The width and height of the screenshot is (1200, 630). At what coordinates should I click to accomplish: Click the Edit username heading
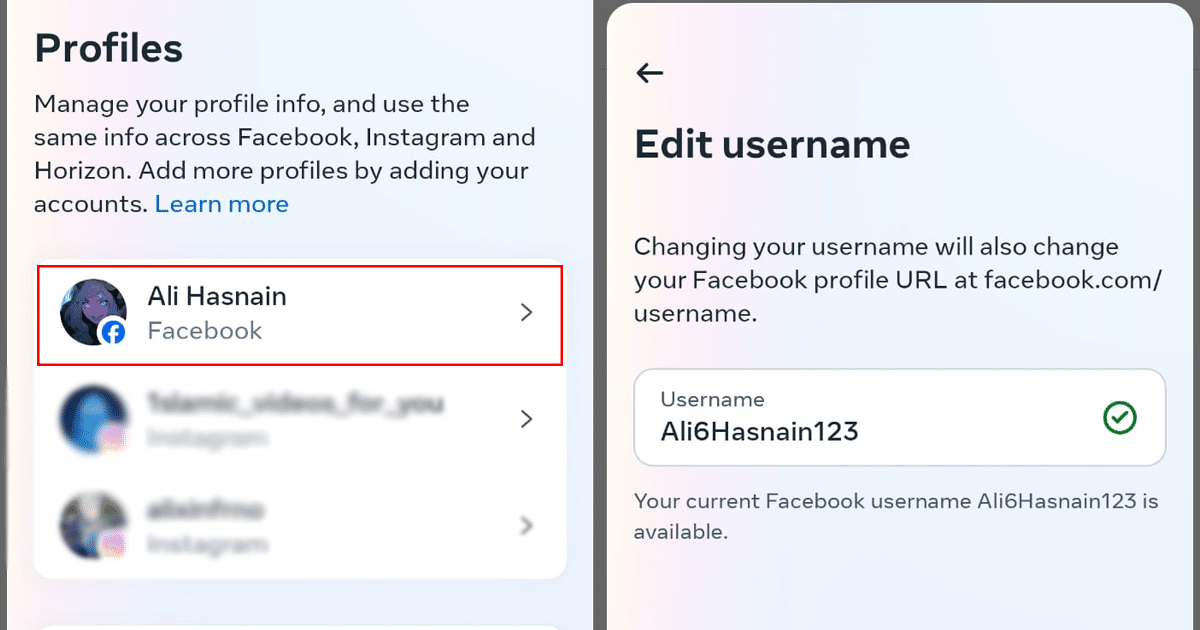772,145
